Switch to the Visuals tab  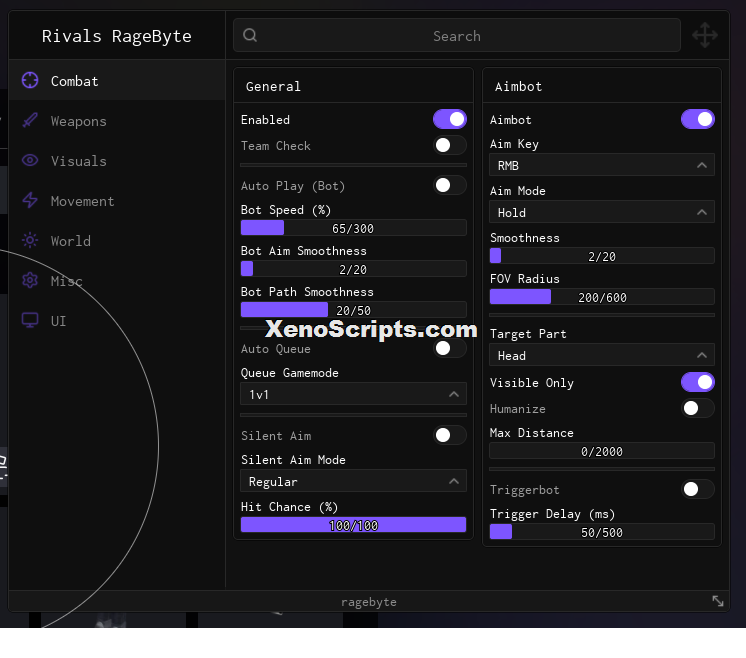click(x=117, y=160)
